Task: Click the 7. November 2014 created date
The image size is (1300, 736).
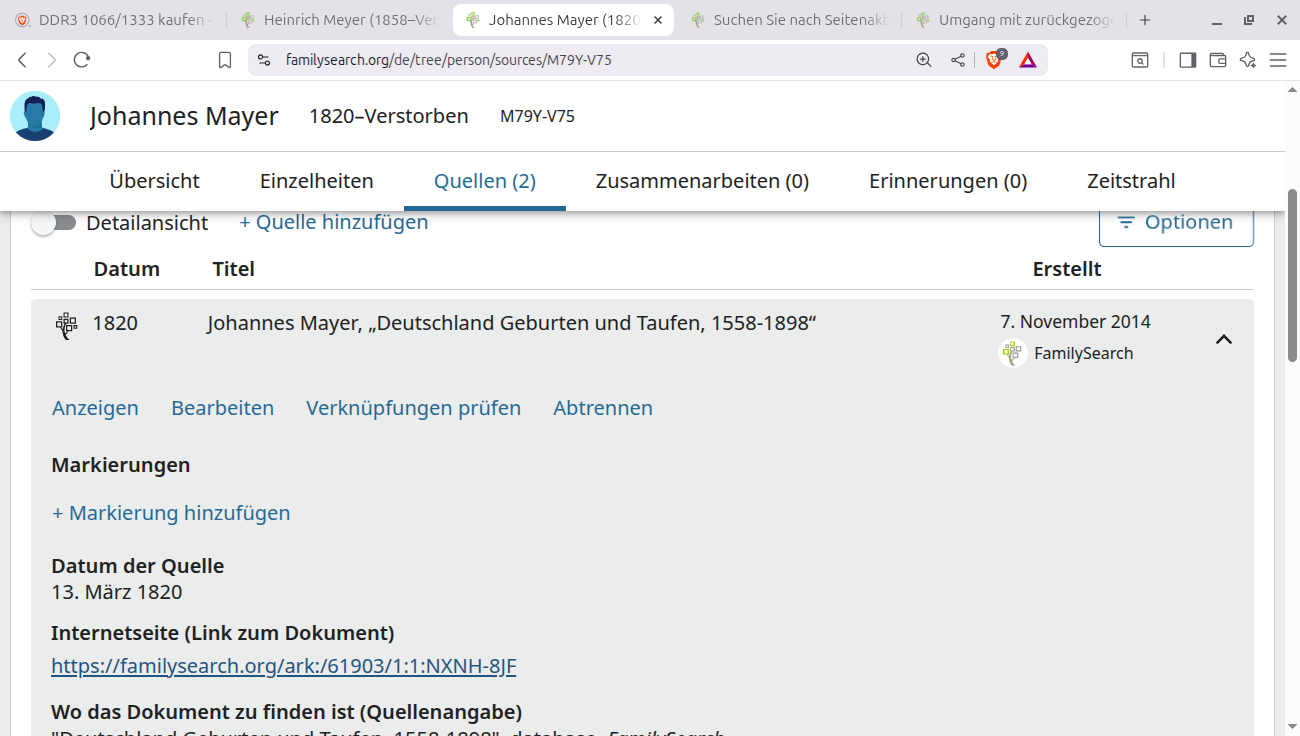Action: (1075, 322)
